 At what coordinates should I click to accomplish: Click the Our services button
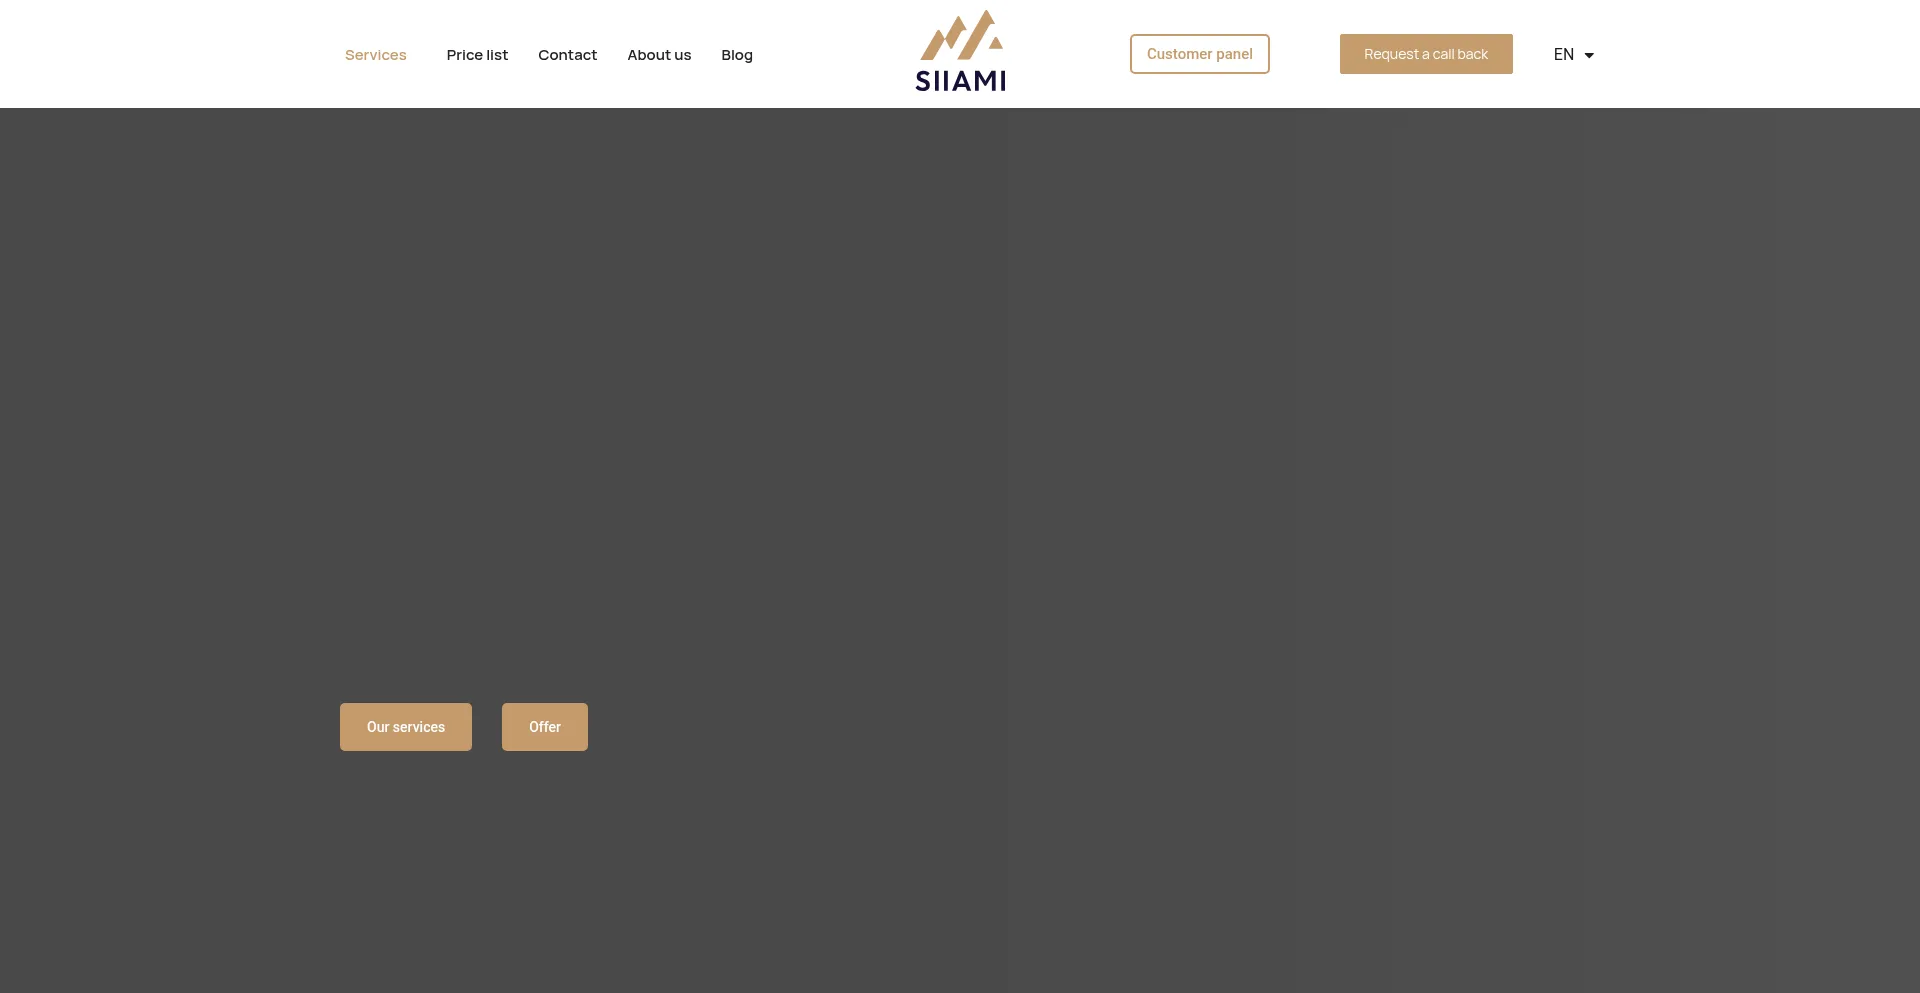click(x=405, y=727)
